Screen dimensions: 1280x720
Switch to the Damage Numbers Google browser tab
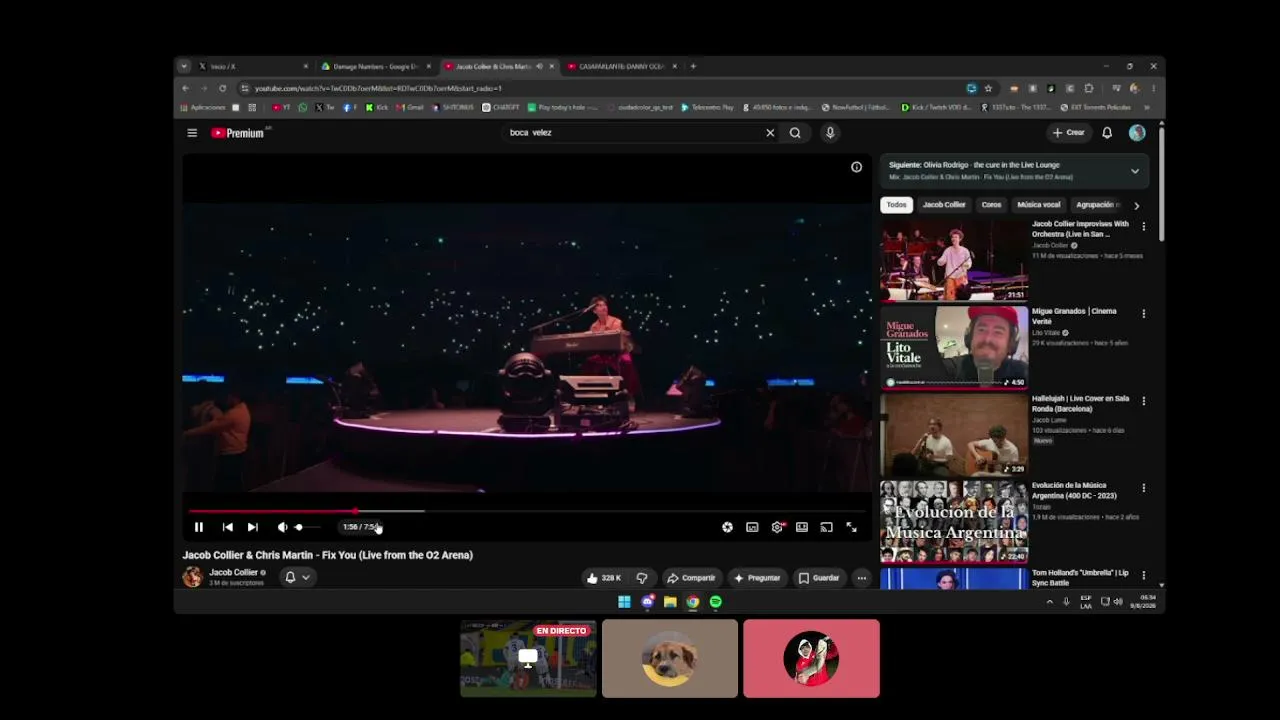(x=376, y=67)
